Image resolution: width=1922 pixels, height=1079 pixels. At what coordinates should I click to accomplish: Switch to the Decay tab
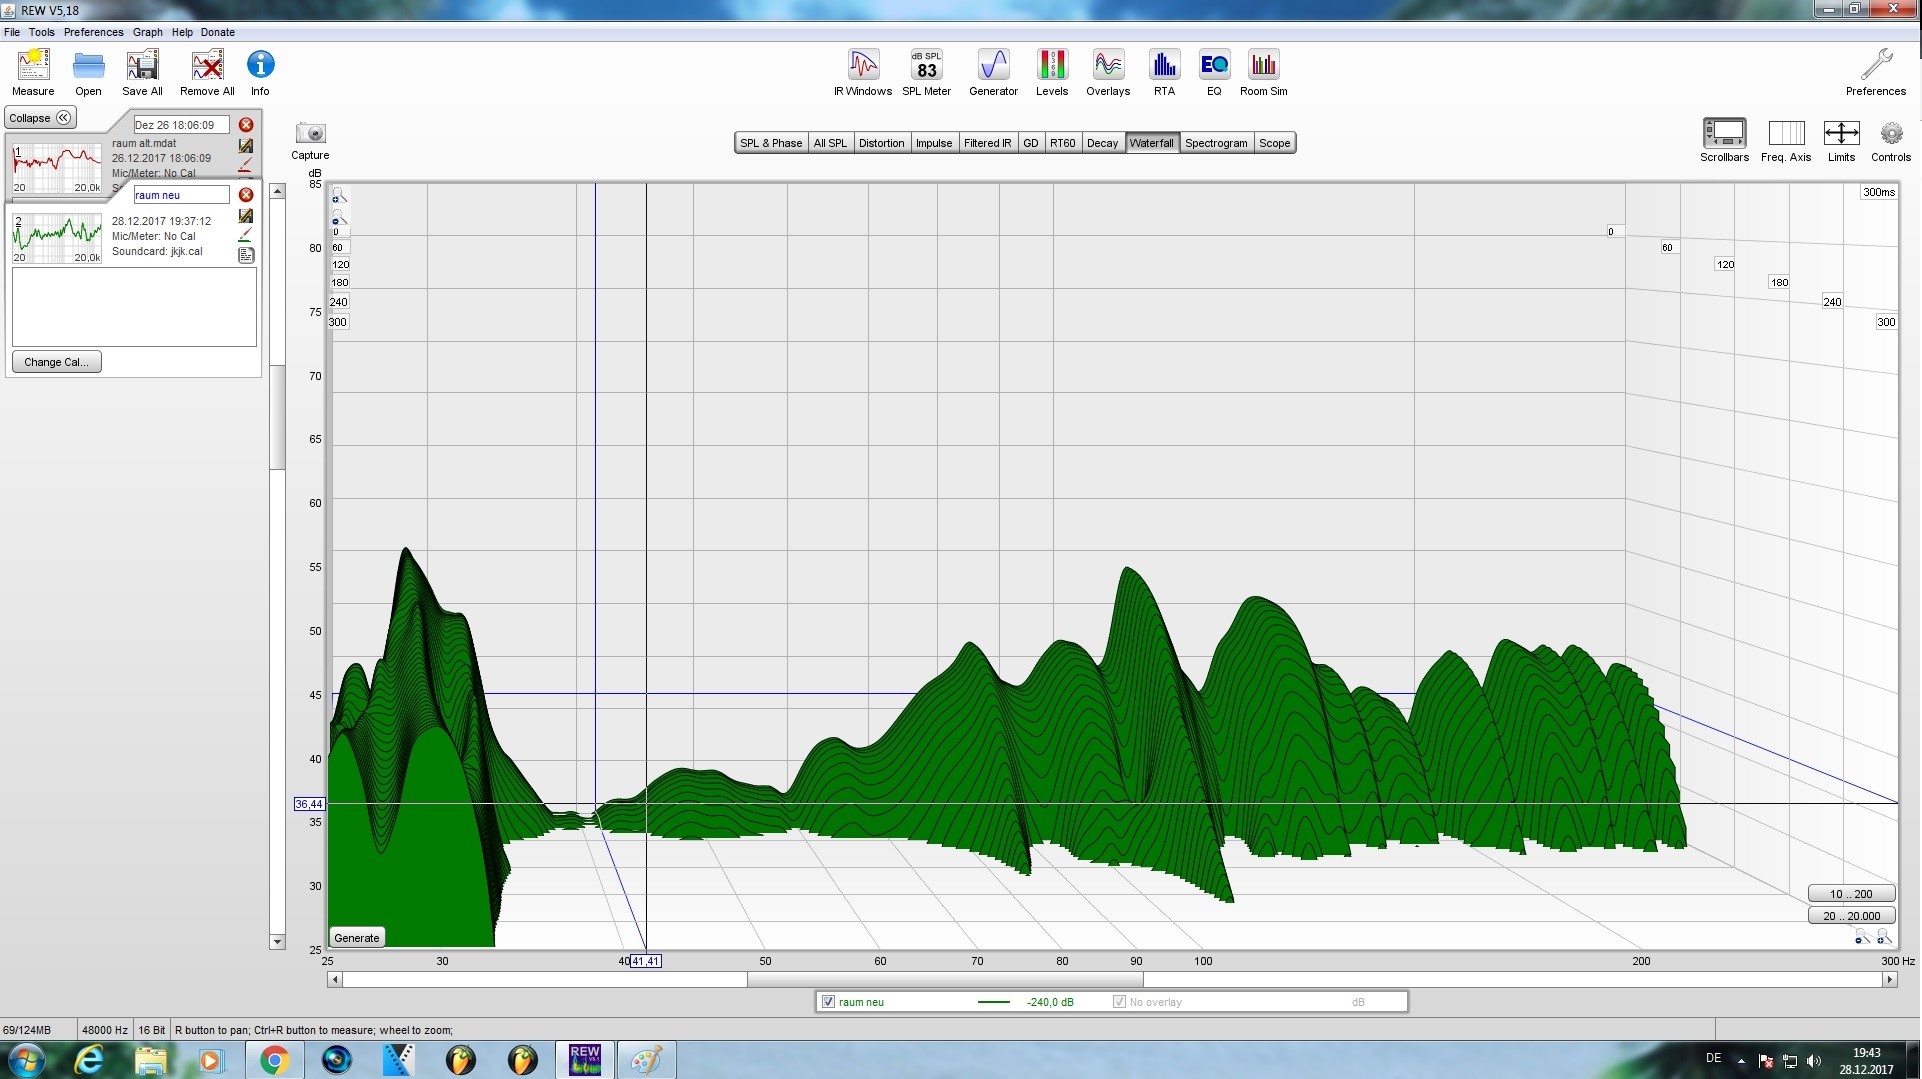tap(1102, 143)
